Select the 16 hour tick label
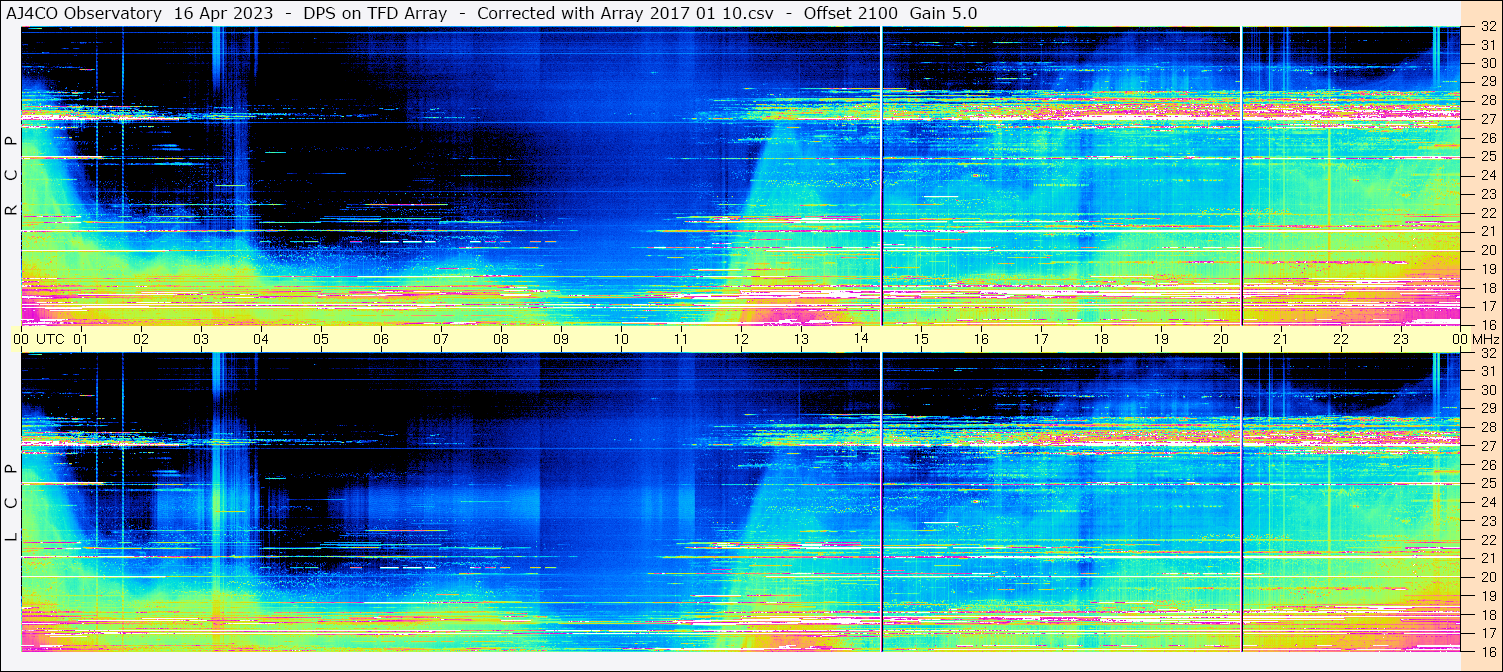 click(x=981, y=339)
